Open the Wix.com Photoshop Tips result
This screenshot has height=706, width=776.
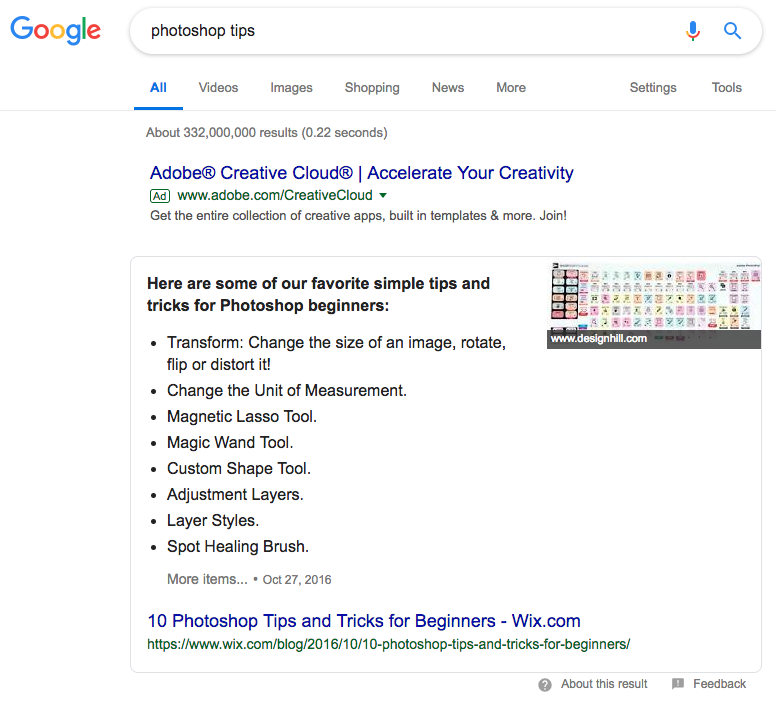[x=364, y=621]
